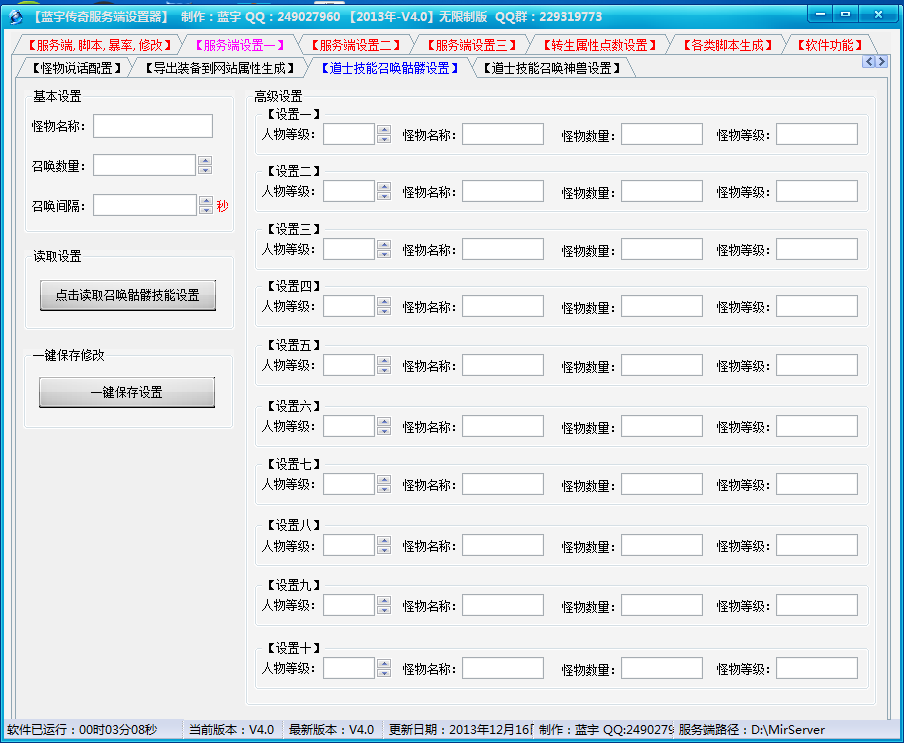Select the 【道士技能召唤神兽设置】 sub-tab
Image resolution: width=904 pixels, height=743 pixels.
(552, 68)
